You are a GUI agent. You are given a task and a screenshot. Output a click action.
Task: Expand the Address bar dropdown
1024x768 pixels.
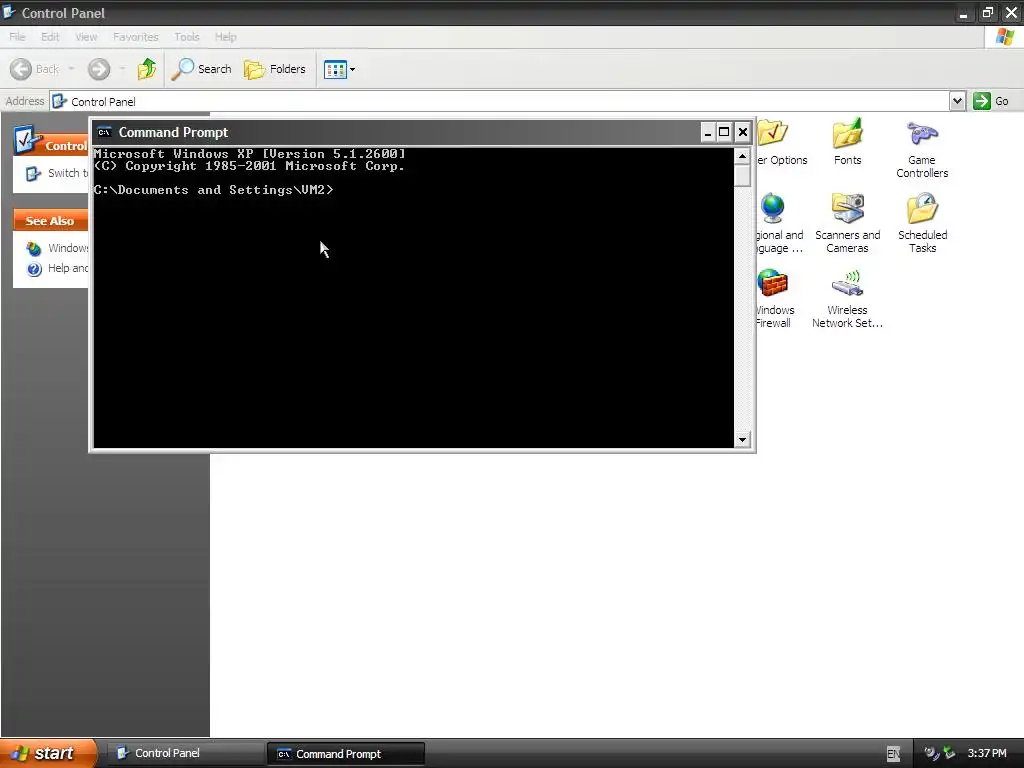tap(957, 101)
